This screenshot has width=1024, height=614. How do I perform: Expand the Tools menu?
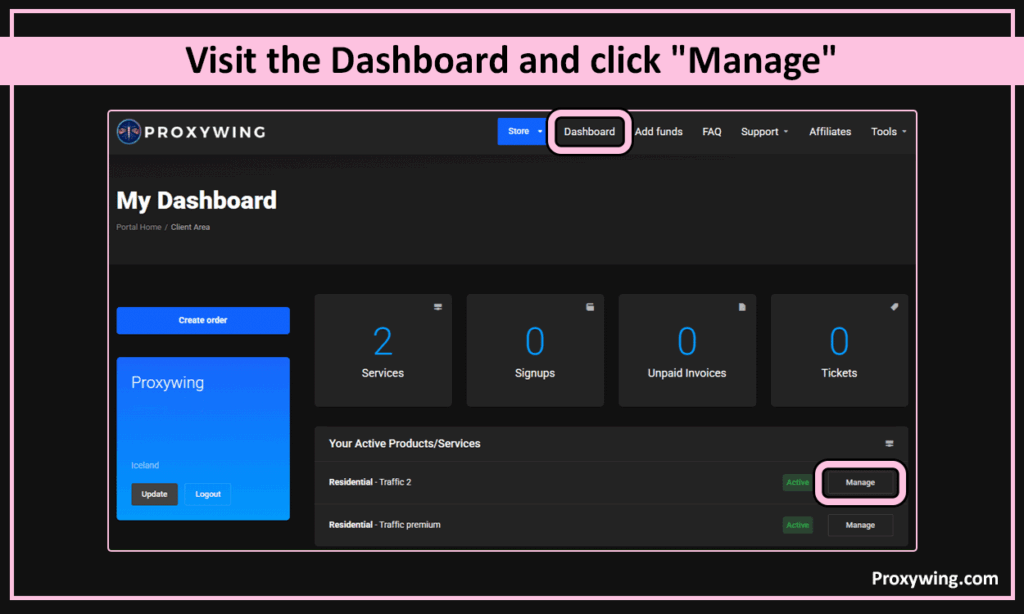coord(888,132)
